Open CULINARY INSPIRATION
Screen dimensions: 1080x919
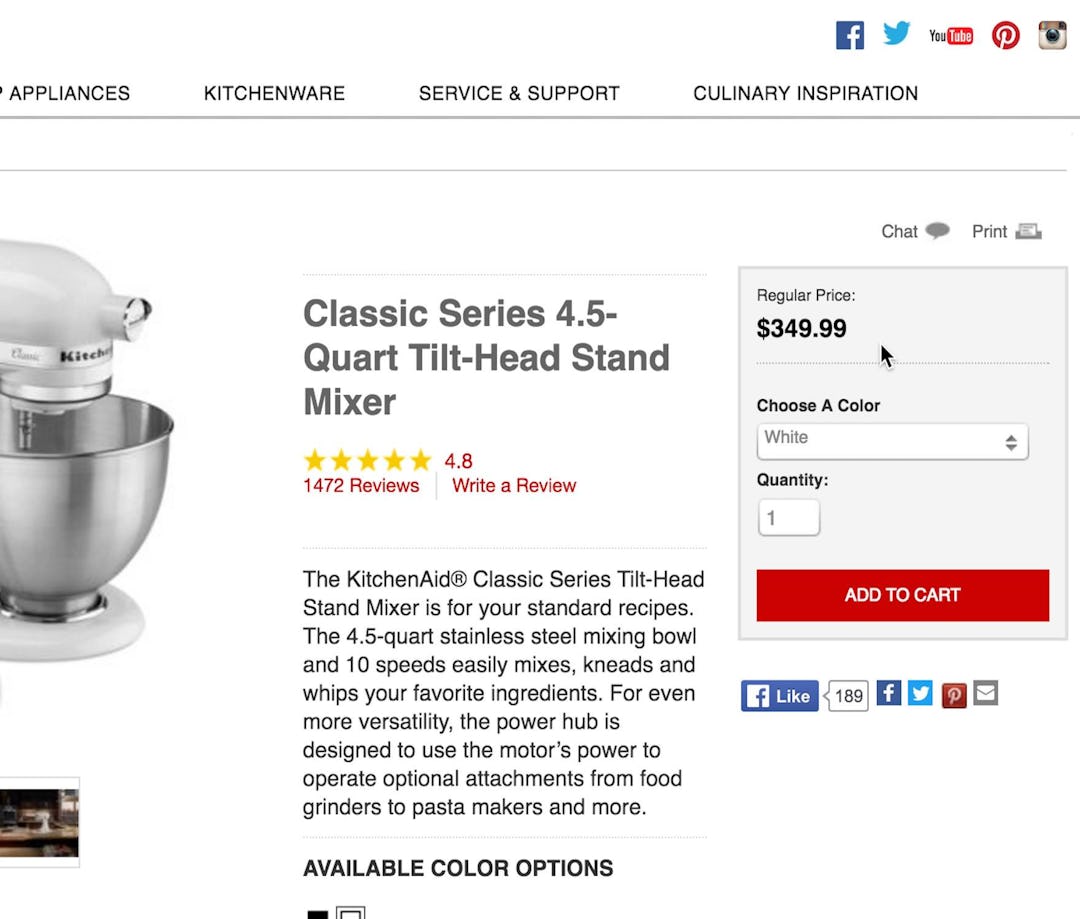pos(805,93)
